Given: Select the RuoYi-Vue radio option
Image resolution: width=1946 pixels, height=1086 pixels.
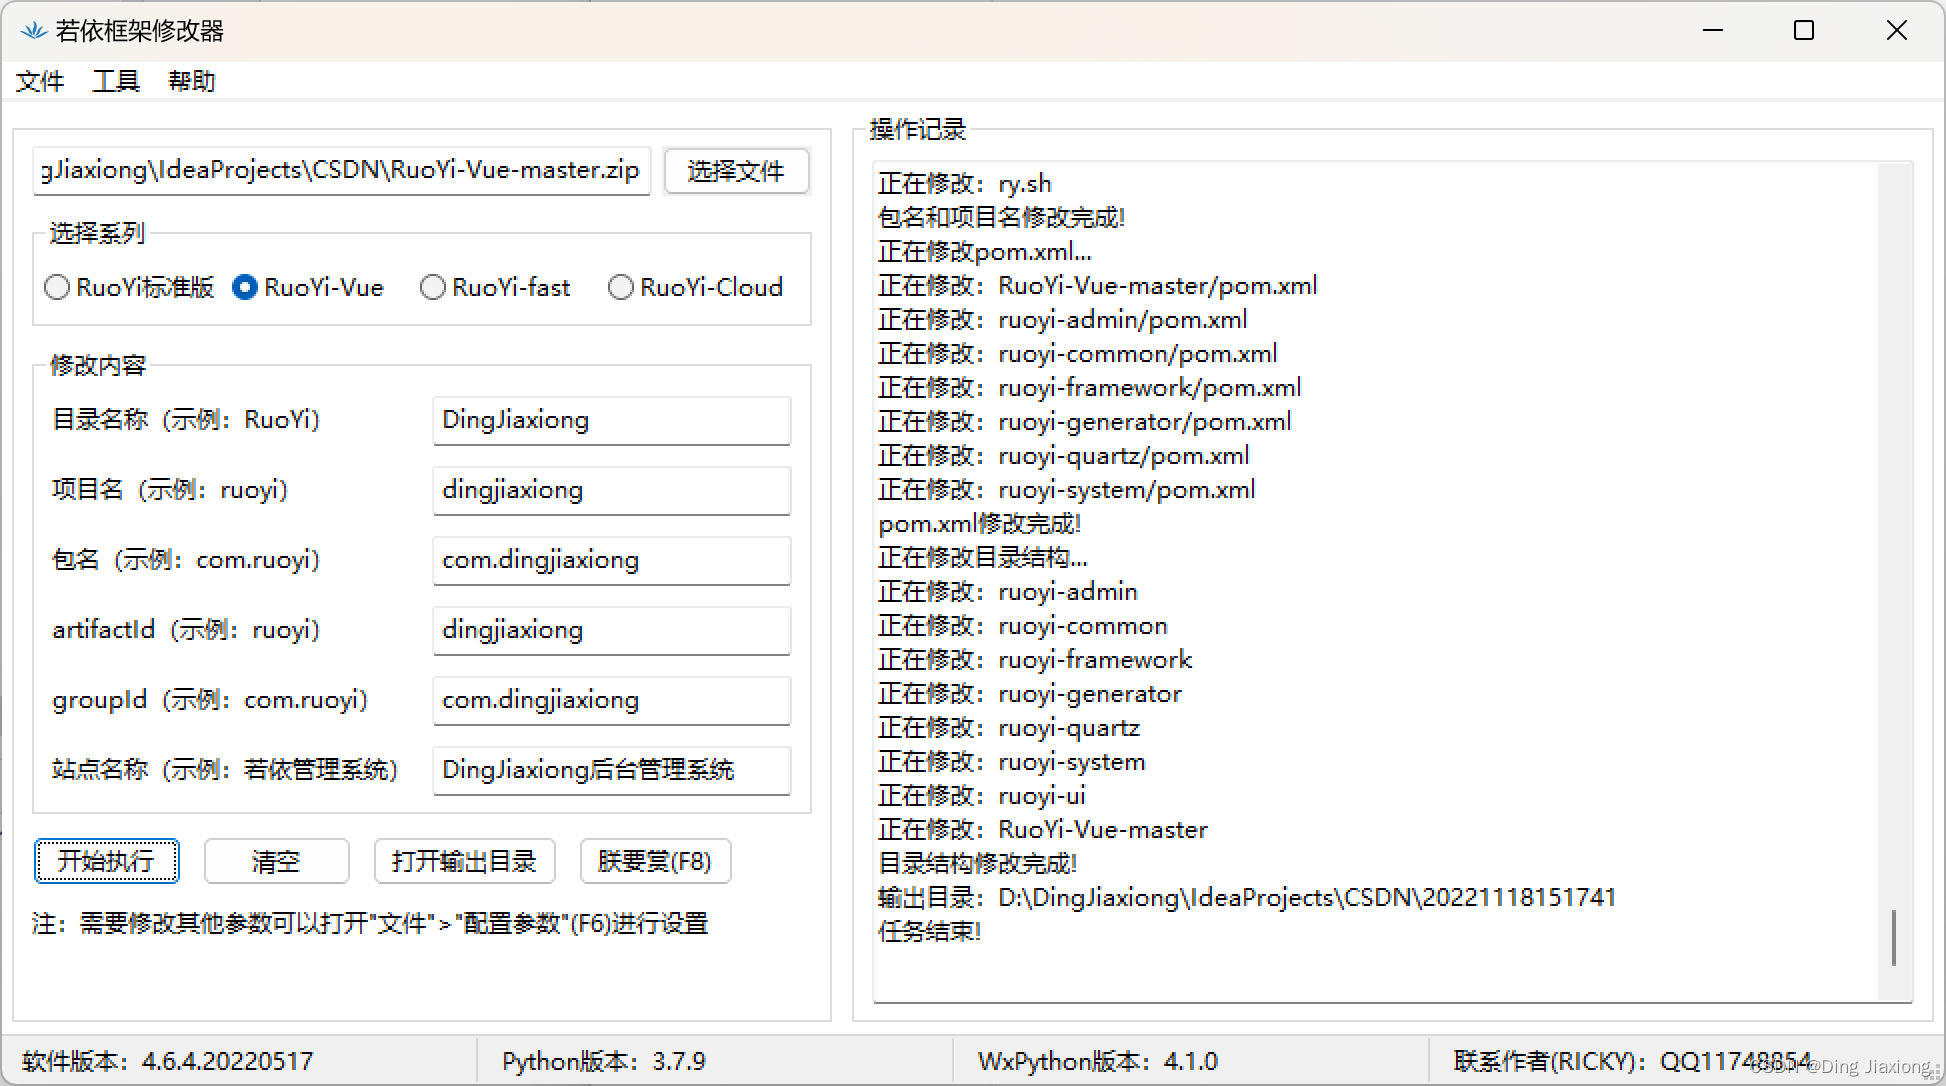Looking at the screenshot, I should pyautogui.click(x=309, y=288).
